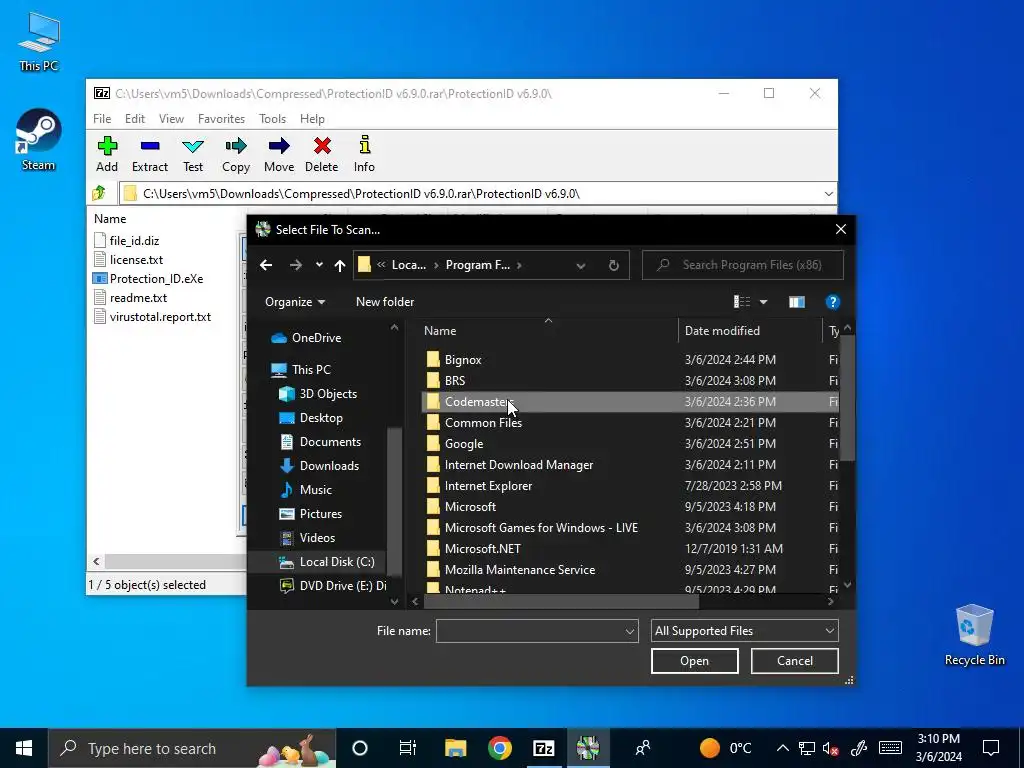
Task: Switch to ProtectionID in the taskbar
Action: tap(588, 748)
